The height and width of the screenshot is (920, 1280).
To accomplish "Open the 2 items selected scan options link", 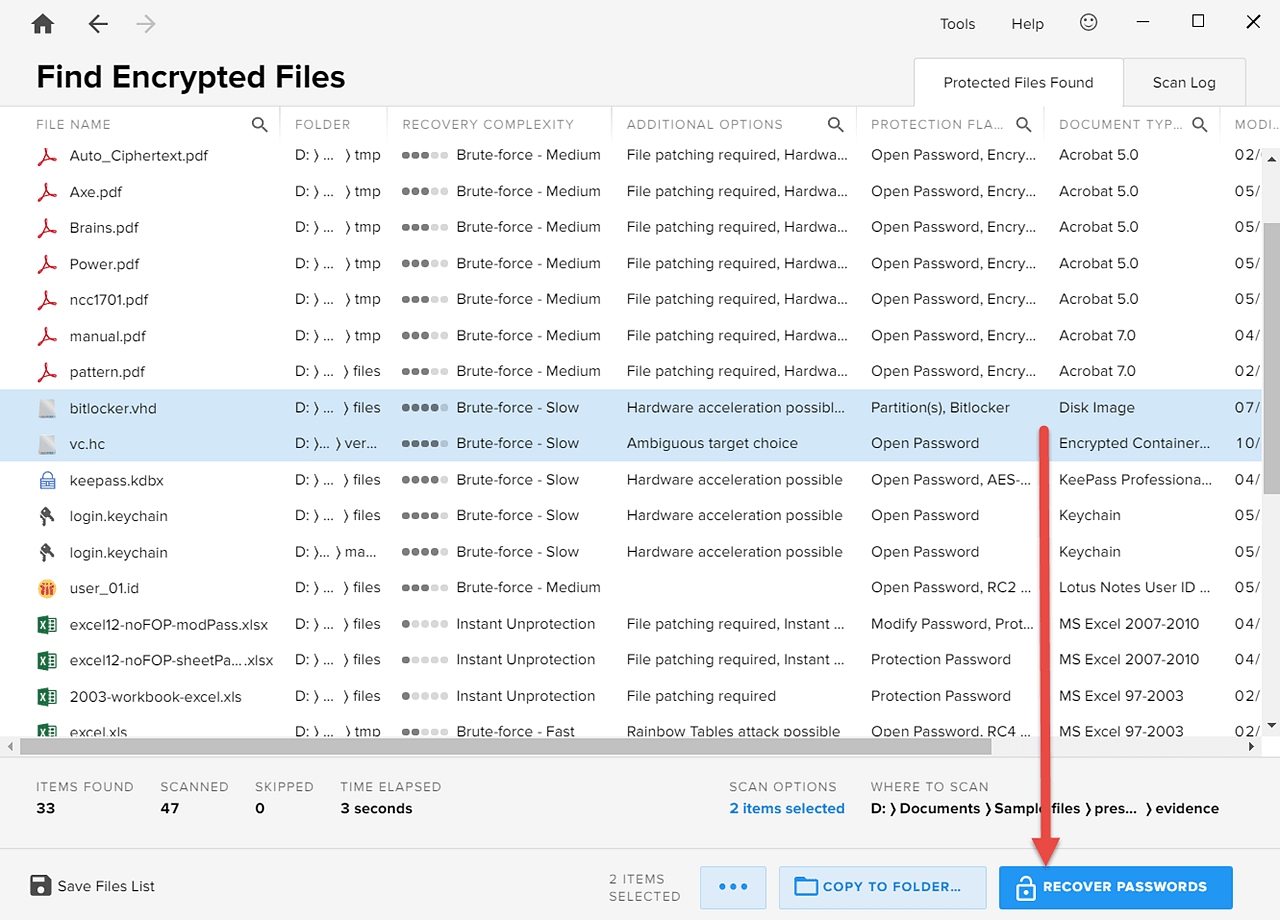I will 786,808.
